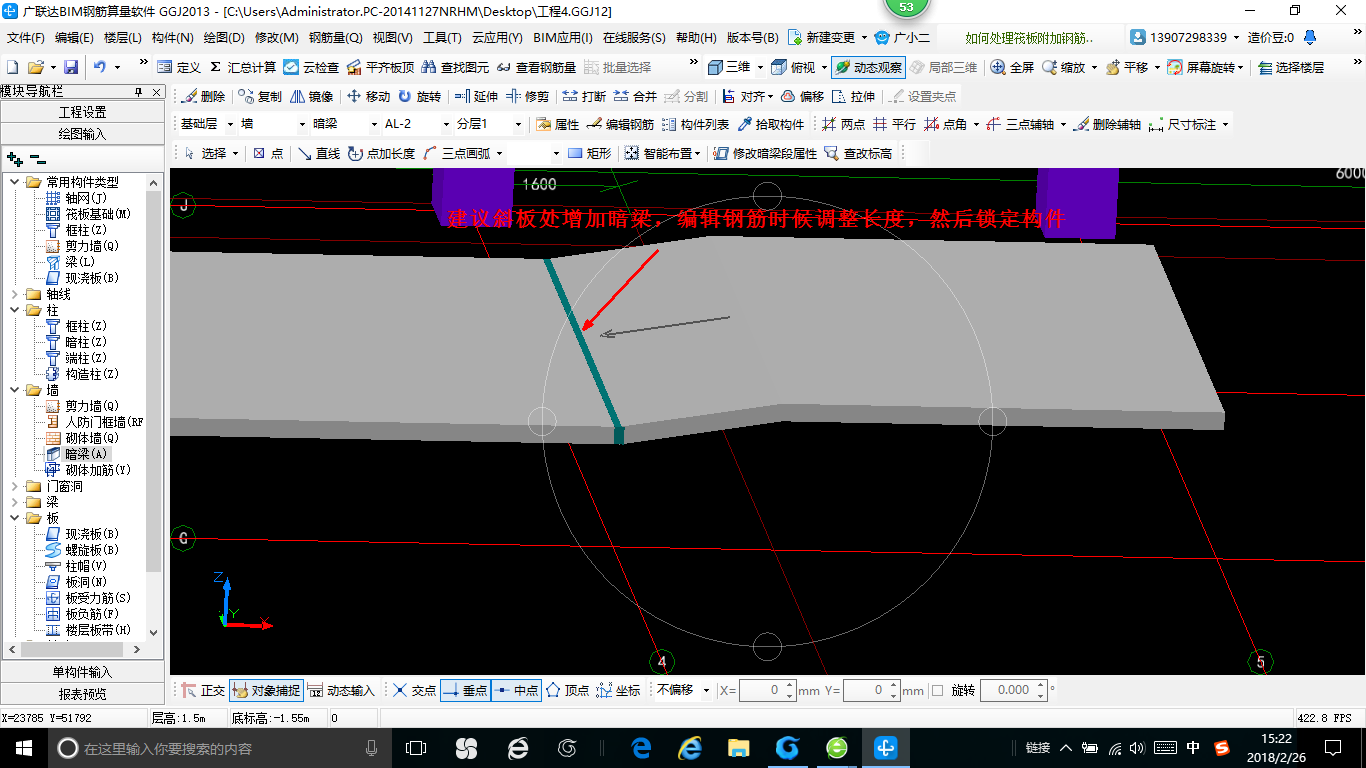Select 拉伸 stretch tool
This screenshot has width=1366, height=768.
853,96
